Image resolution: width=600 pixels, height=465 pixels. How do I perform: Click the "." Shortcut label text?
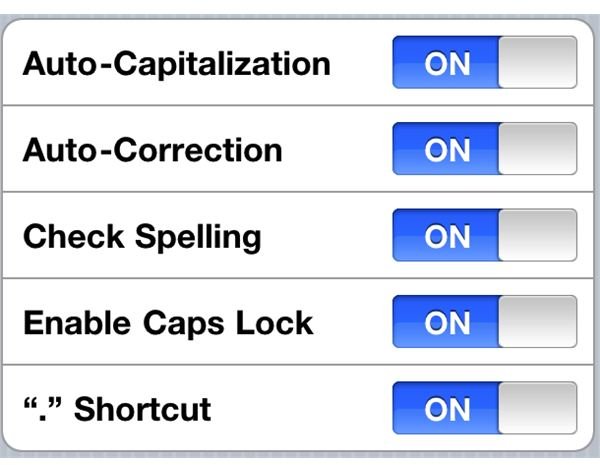click(117, 409)
